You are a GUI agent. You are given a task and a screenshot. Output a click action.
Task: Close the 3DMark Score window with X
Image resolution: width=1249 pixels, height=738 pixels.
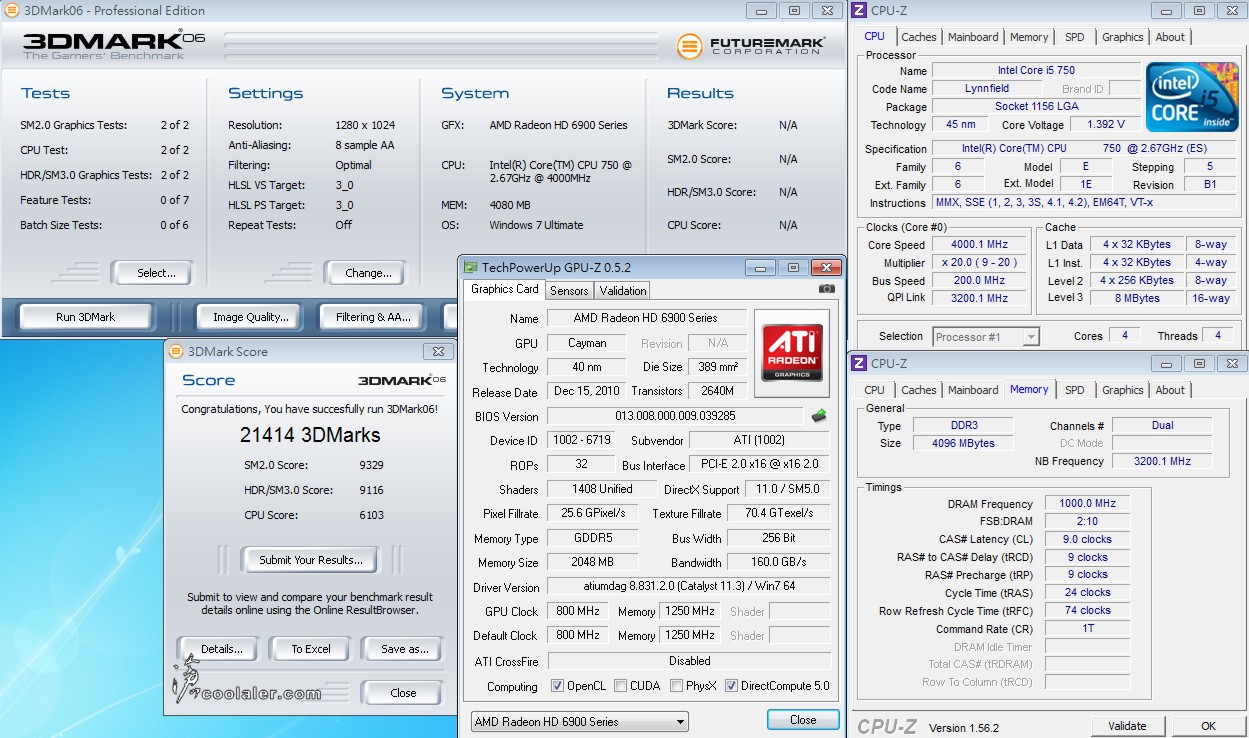coord(437,351)
